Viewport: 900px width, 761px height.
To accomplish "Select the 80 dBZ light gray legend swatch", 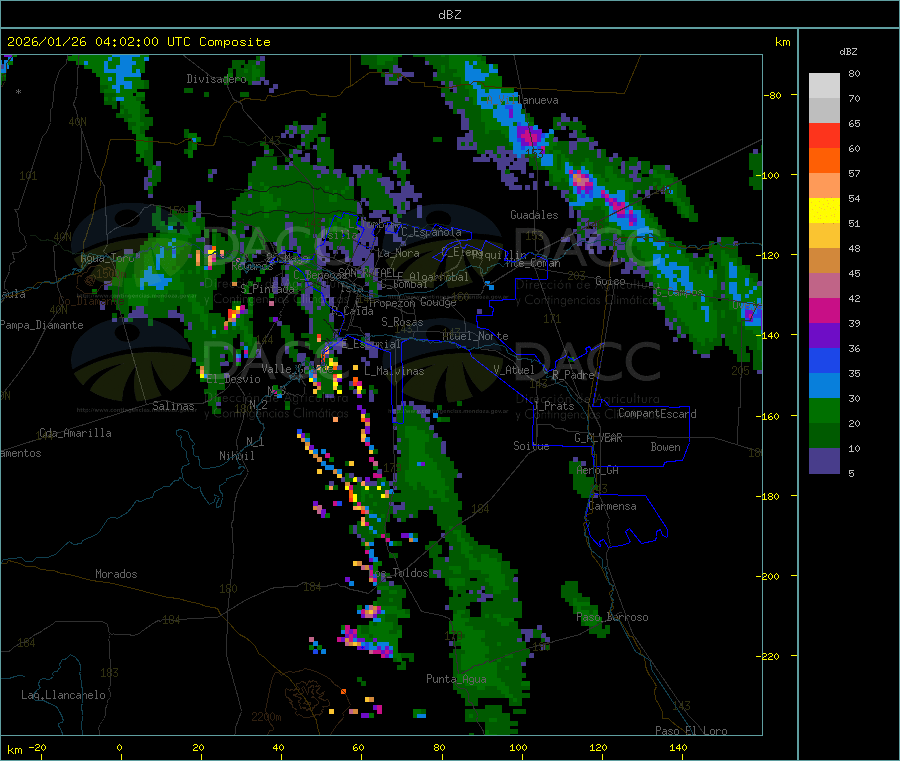I will (x=824, y=86).
